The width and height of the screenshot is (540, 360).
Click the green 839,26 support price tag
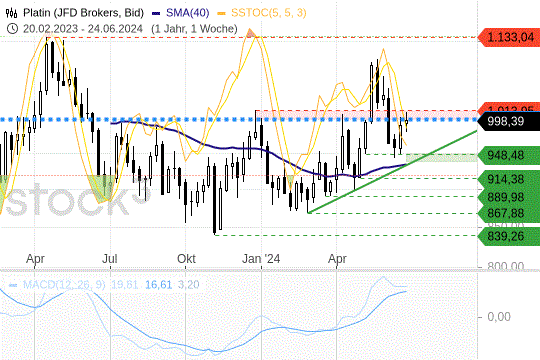[x=509, y=236]
